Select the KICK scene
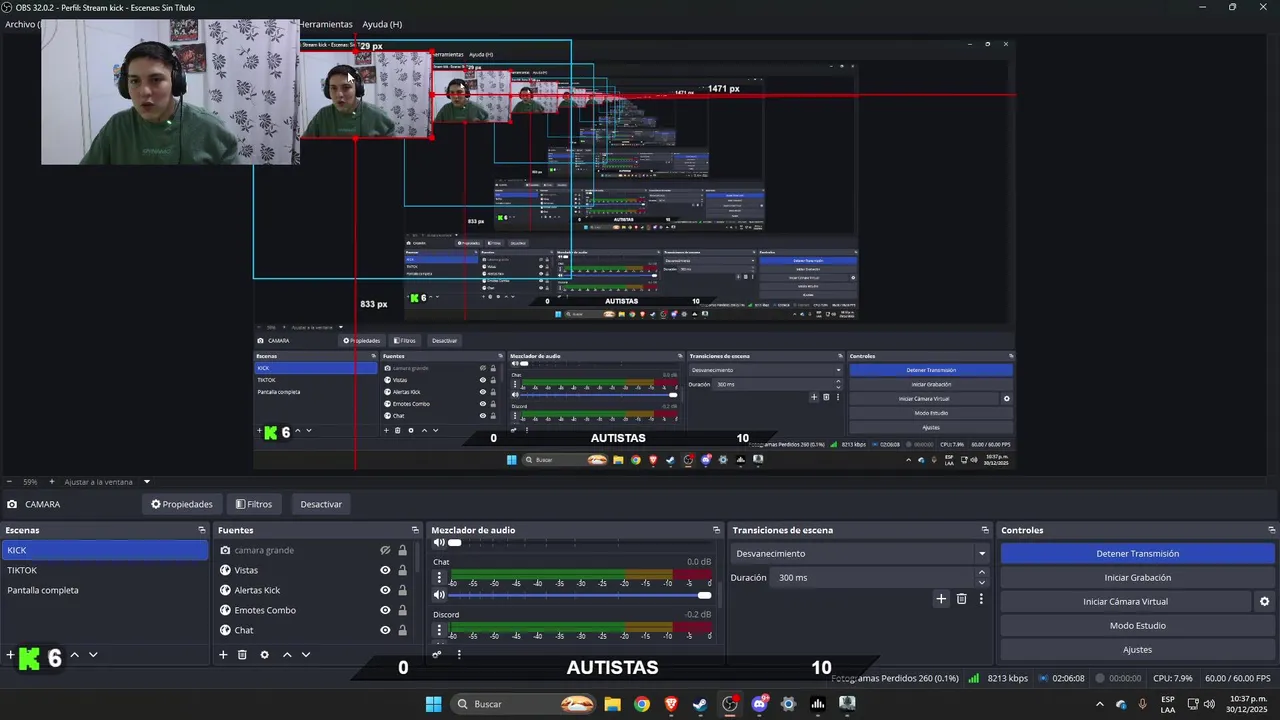 105,550
